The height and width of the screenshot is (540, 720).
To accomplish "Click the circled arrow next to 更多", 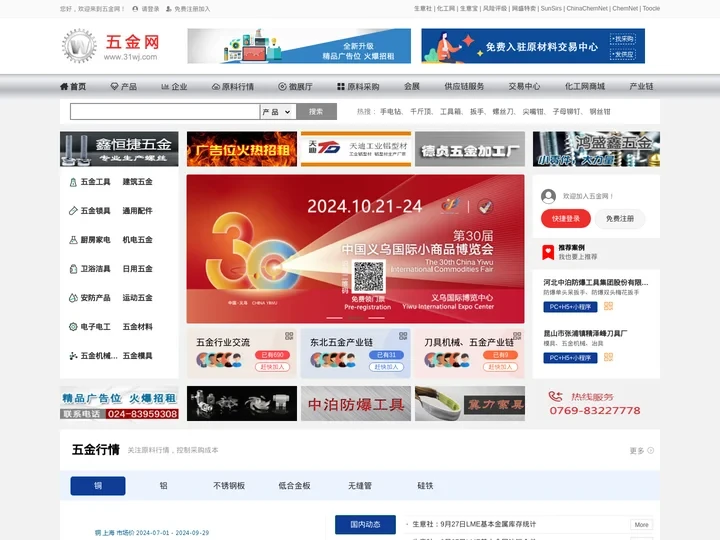I will coord(651,450).
